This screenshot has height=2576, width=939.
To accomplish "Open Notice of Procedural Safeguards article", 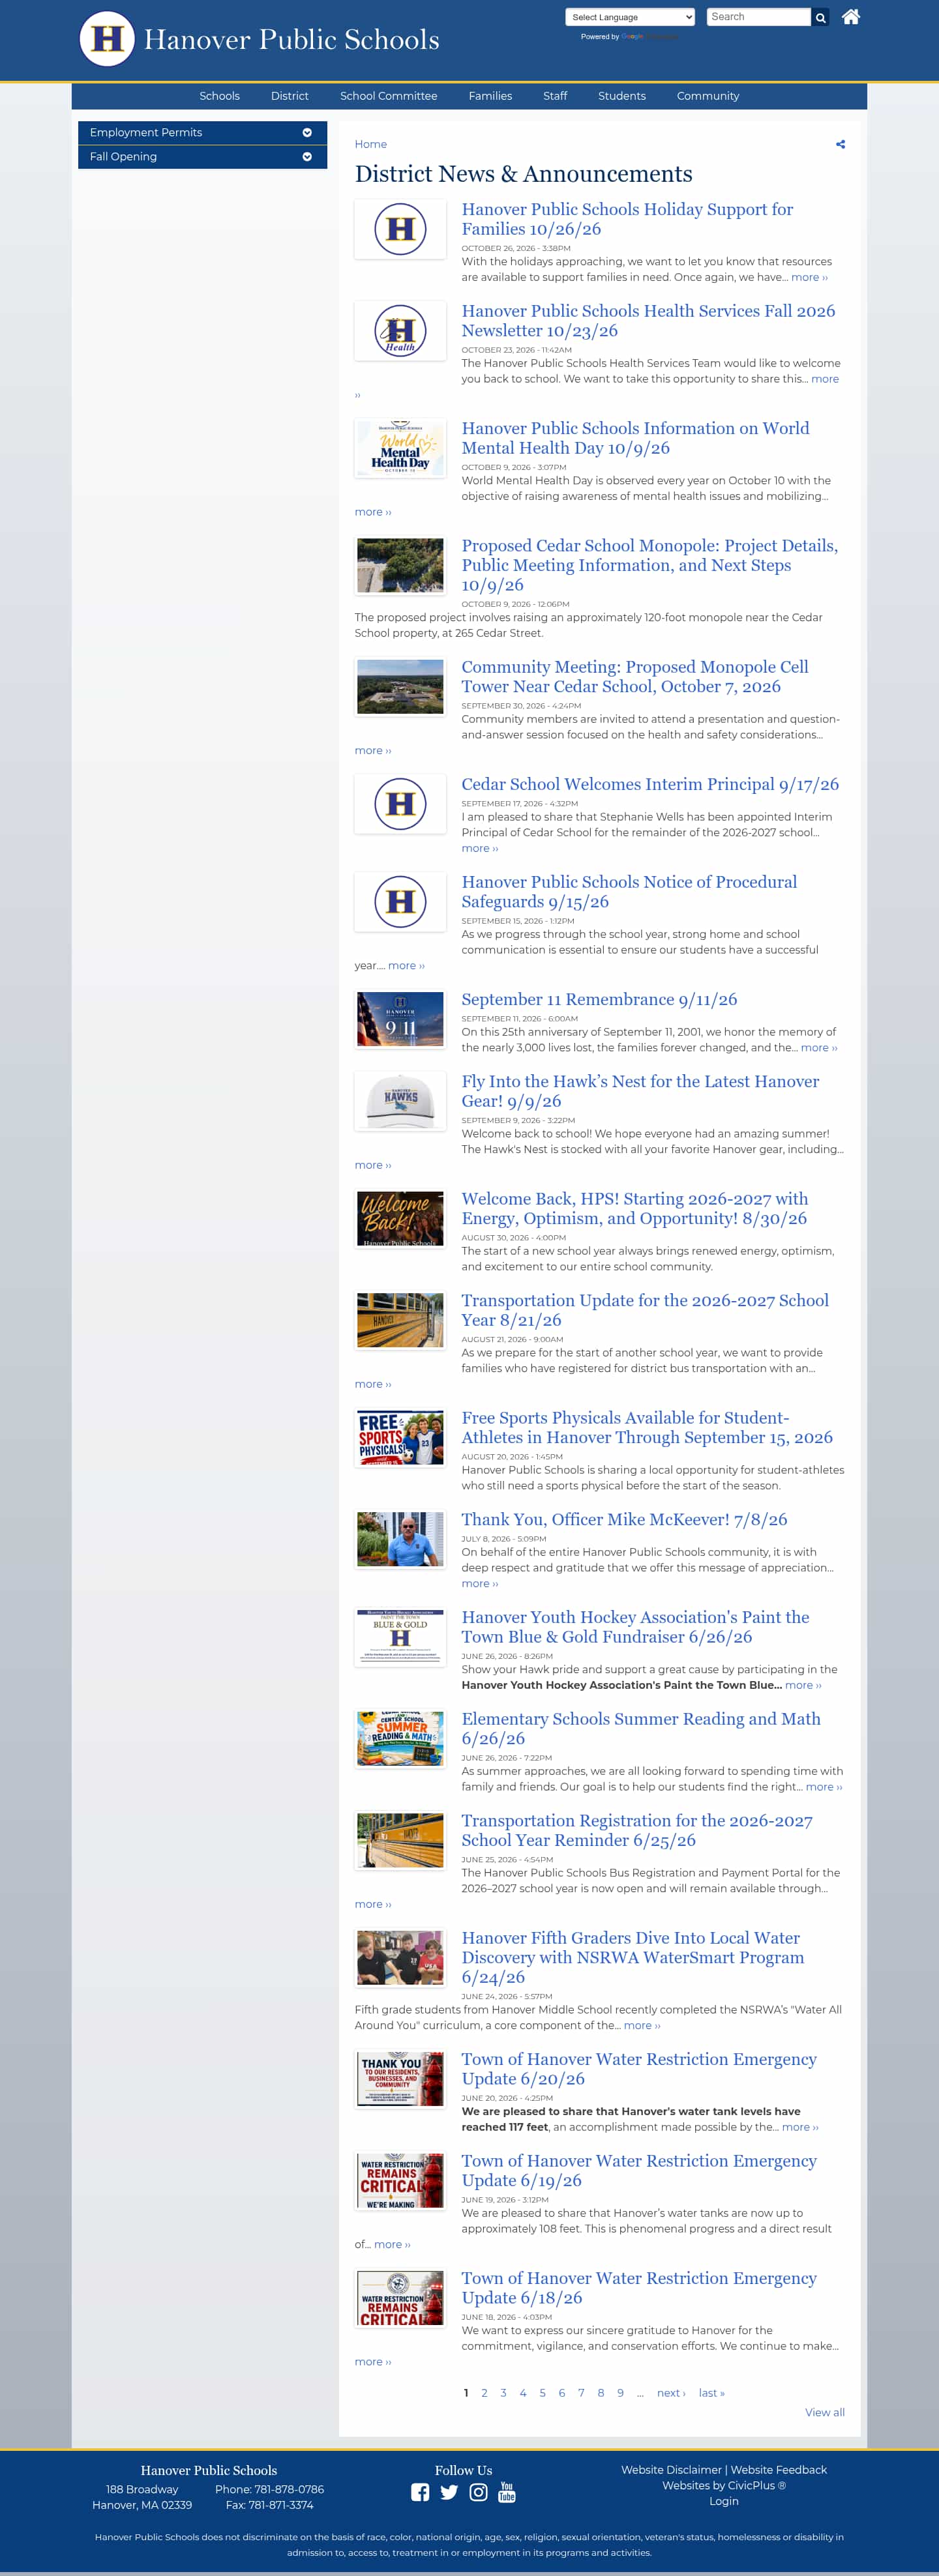I will click(629, 892).
